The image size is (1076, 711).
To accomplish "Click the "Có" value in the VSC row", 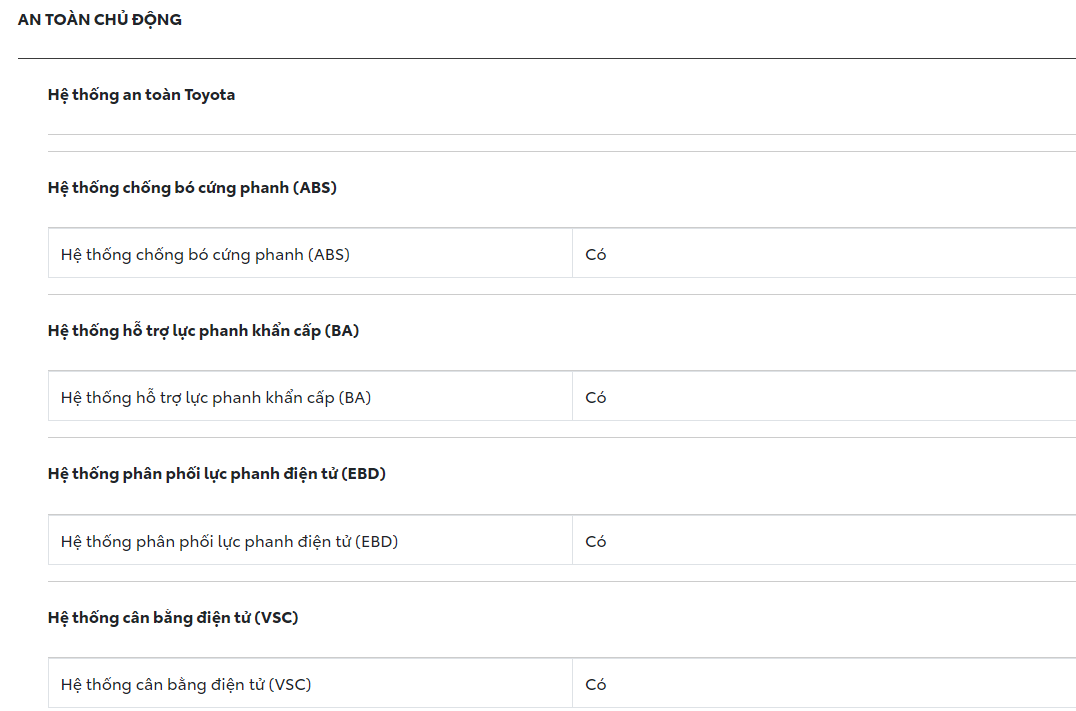I will tap(596, 685).
